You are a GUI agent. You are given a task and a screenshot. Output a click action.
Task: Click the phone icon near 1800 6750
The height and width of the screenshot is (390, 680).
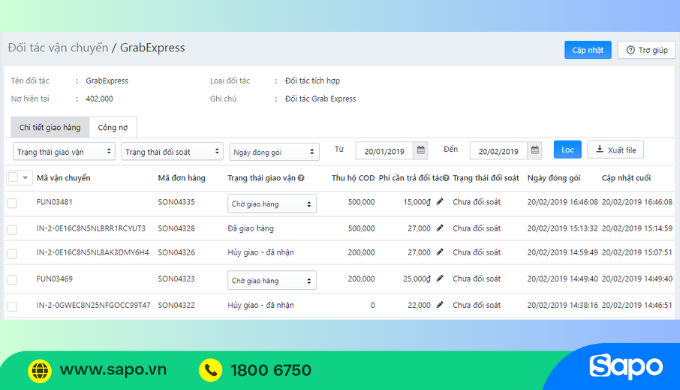210,370
